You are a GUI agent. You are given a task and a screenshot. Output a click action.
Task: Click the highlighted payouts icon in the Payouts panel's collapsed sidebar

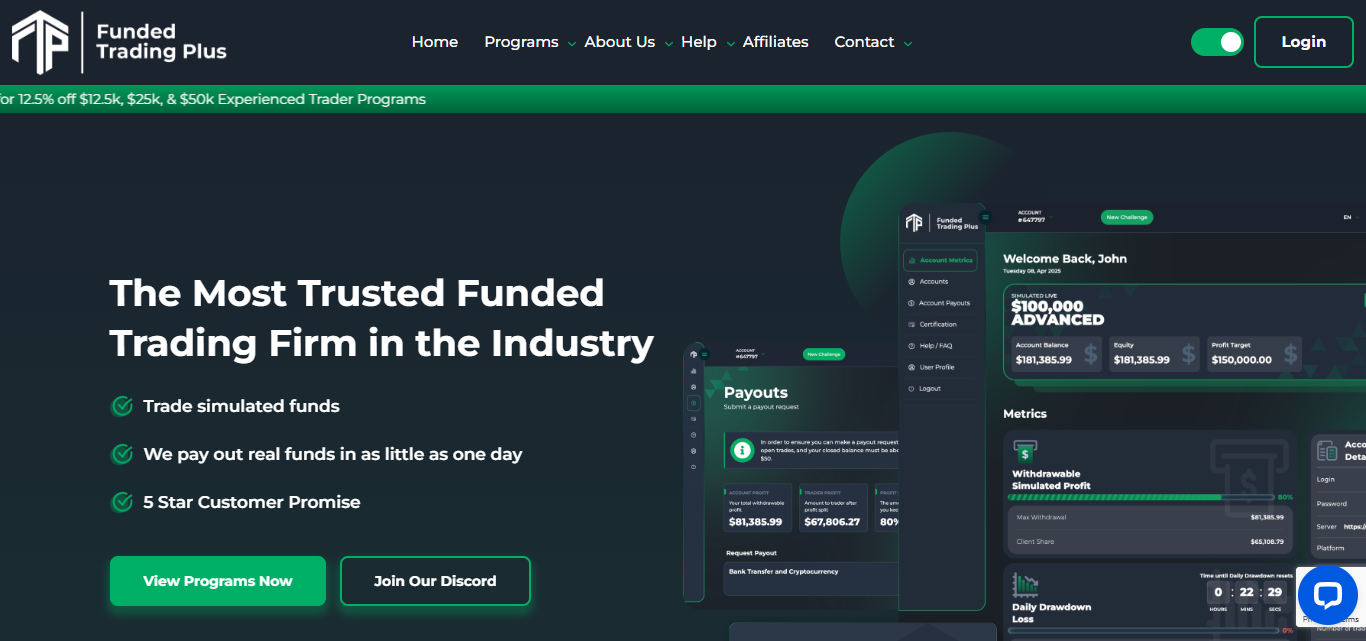693,403
